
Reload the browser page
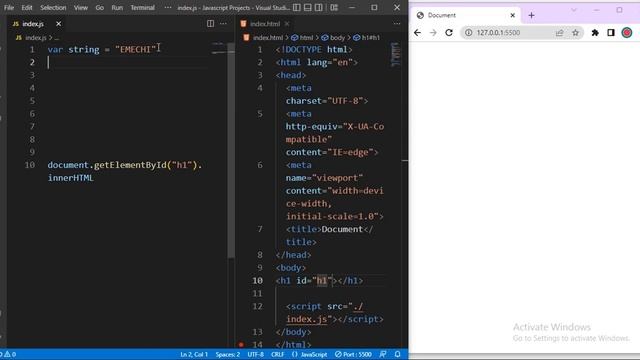(x=449, y=33)
